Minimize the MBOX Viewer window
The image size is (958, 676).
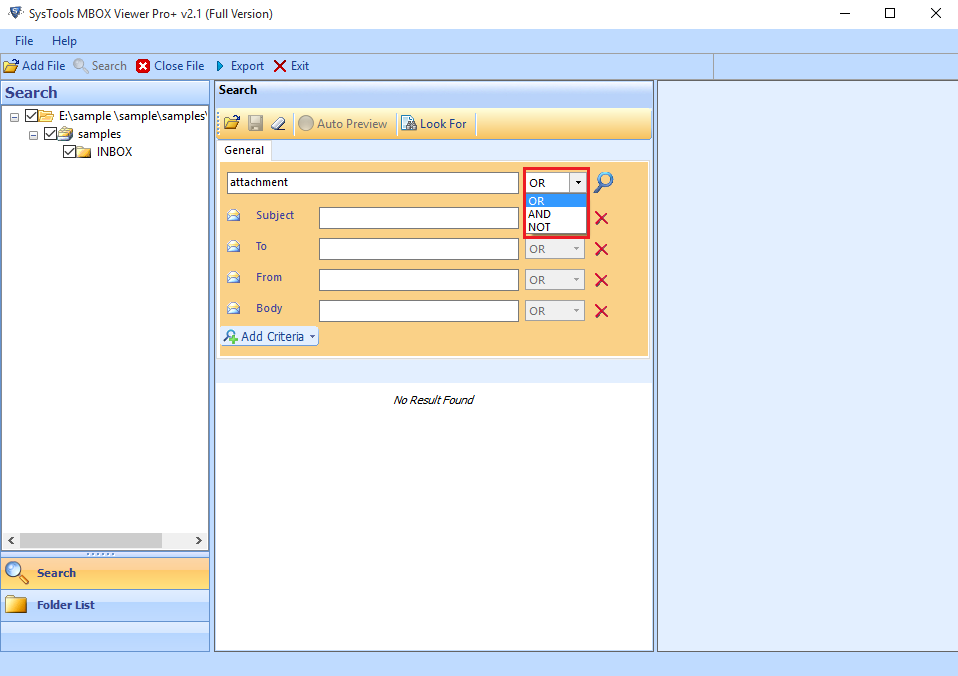pyautogui.click(x=845, y=13)
